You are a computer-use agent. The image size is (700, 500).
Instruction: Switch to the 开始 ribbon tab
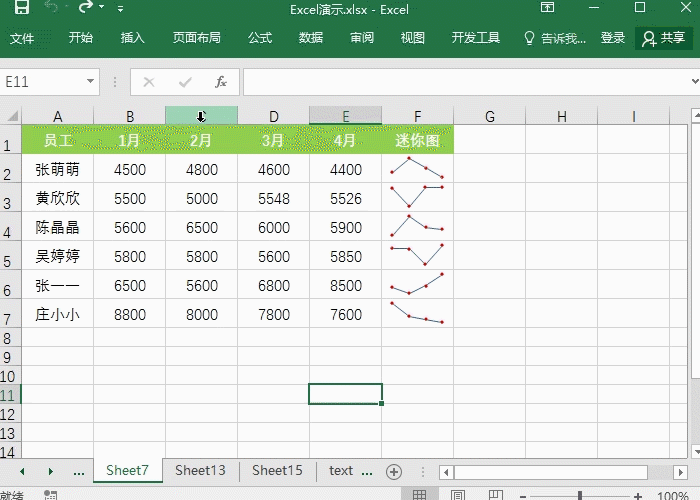tap(81, 38)
